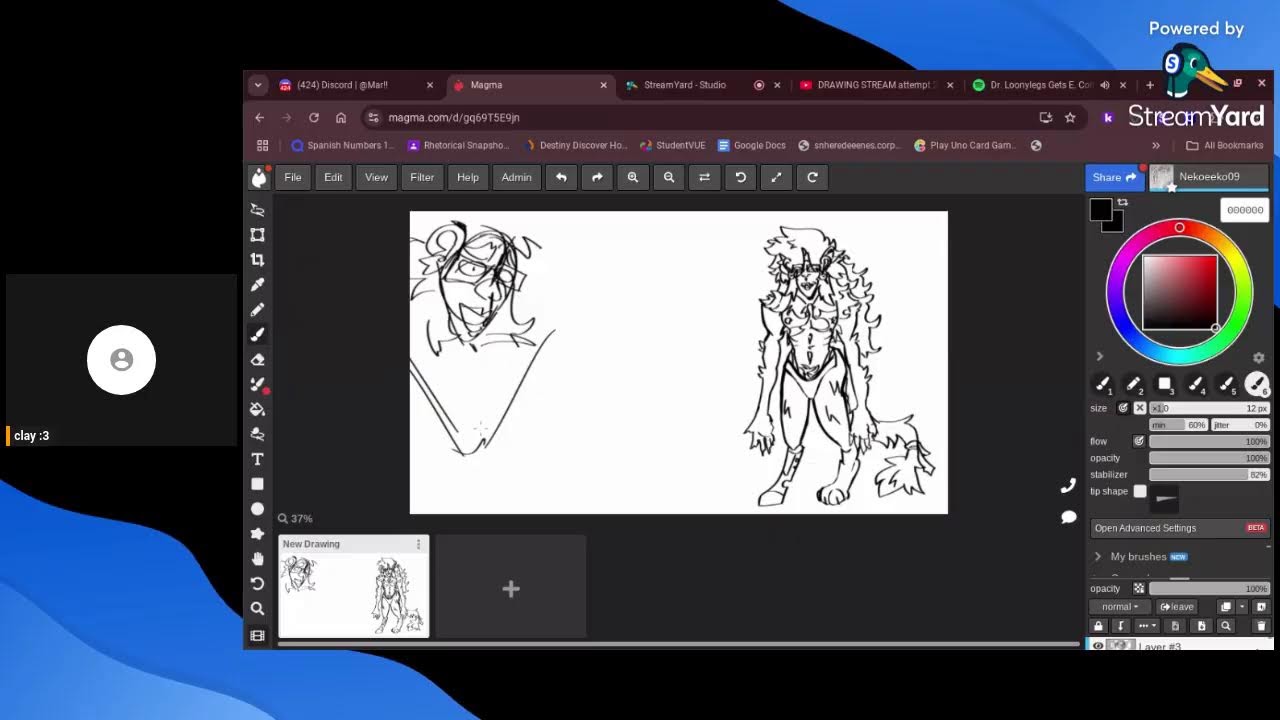Open the chat speech bubble icon
This screenshot has height=720, width=1280.
pyautogui.click(x=1068, y=517)
